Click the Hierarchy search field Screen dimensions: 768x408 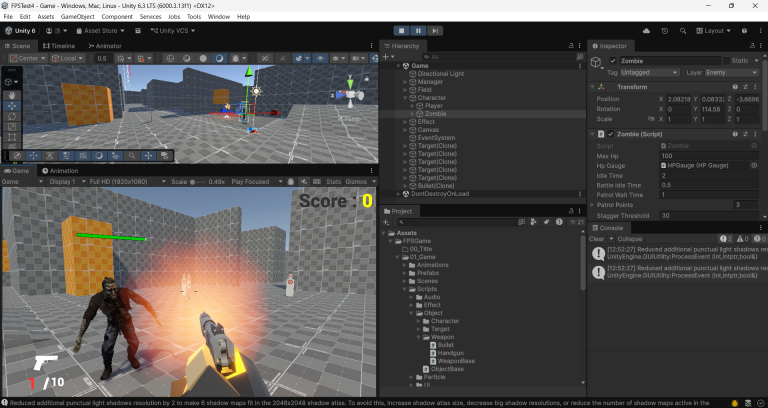[500, 57]
